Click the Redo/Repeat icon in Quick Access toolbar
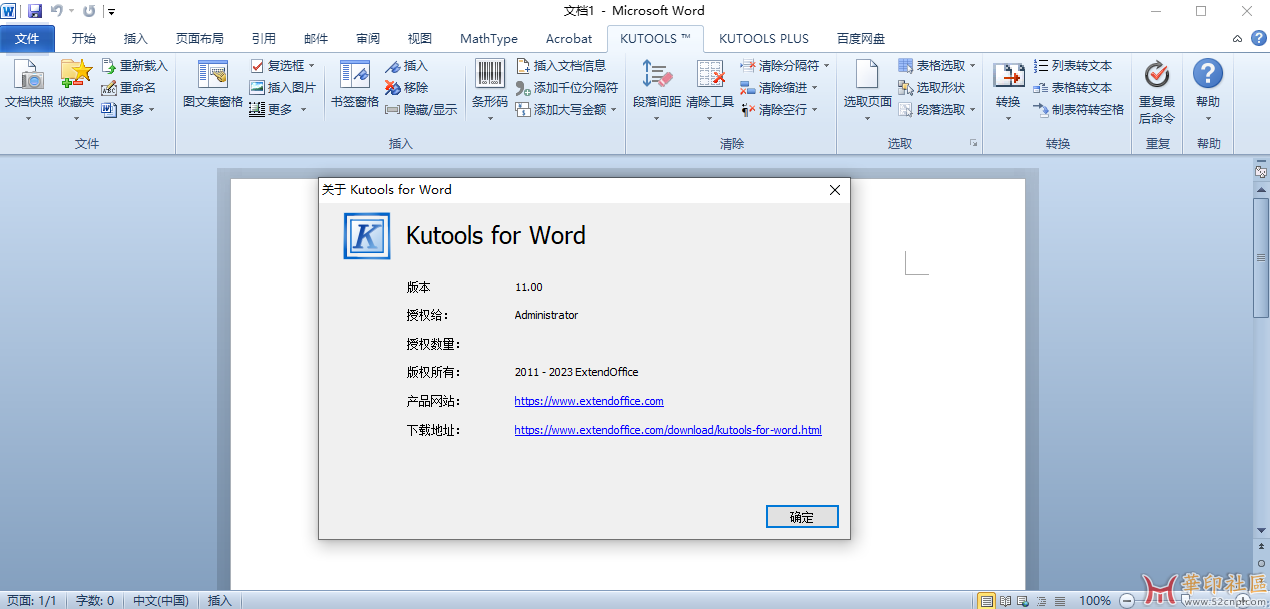 pyautogui.click(x=89, y=11)
